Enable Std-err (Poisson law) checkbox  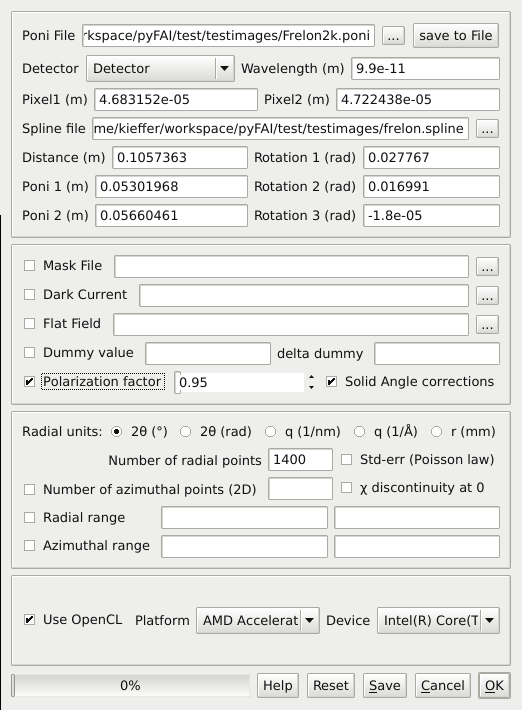point(346,460)
